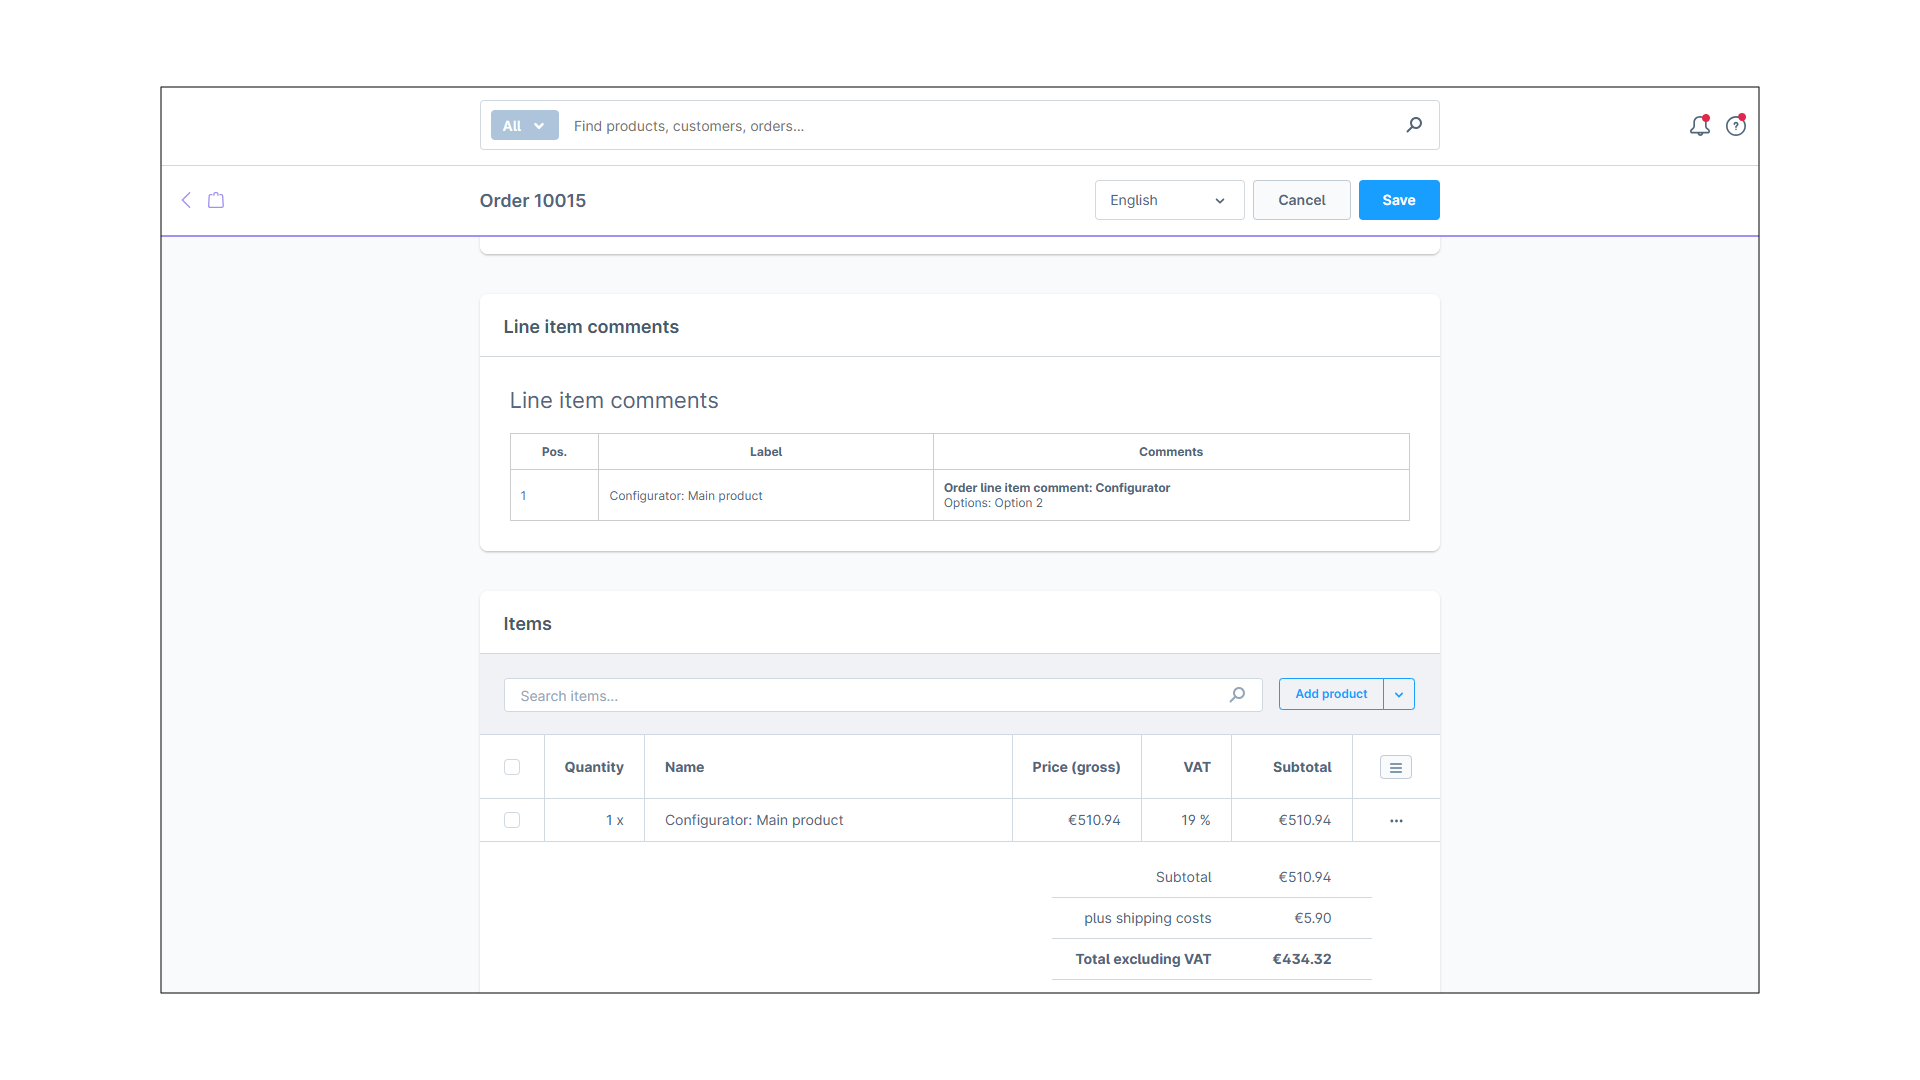
Task: Click the circular alert/error status icon
Action: pyautogui.click(x=1737, y=125)
